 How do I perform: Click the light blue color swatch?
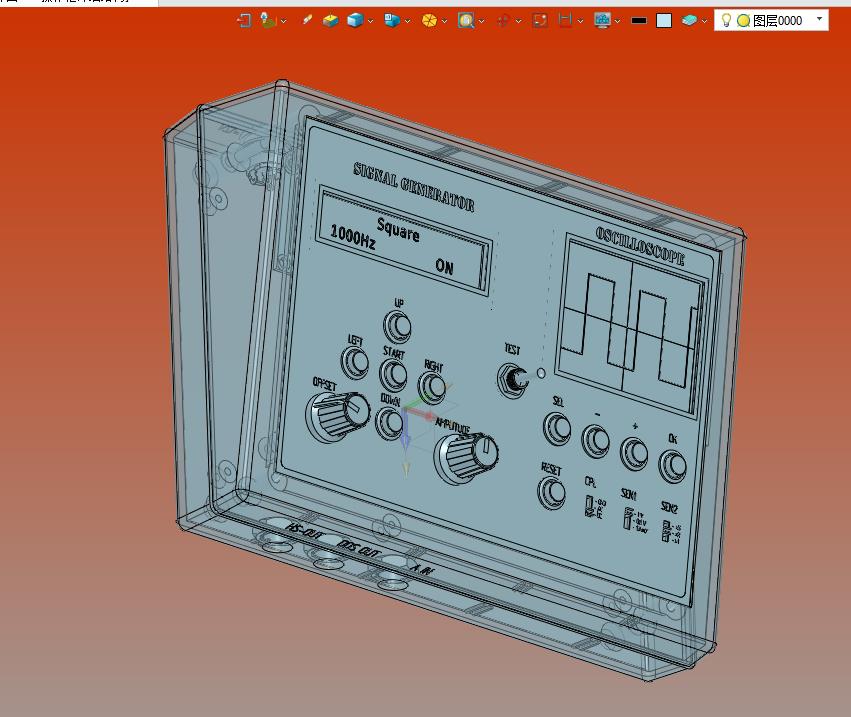pyautogui.click(x=664, y=21)
